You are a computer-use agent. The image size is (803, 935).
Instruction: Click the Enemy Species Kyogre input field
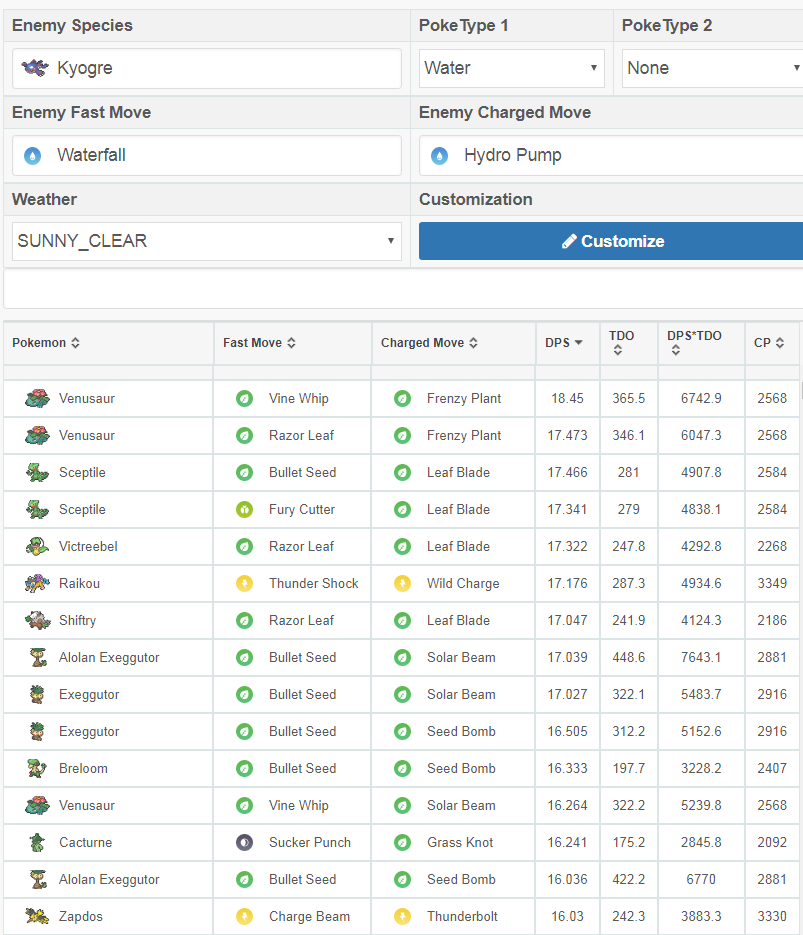(x=206, y=68)
